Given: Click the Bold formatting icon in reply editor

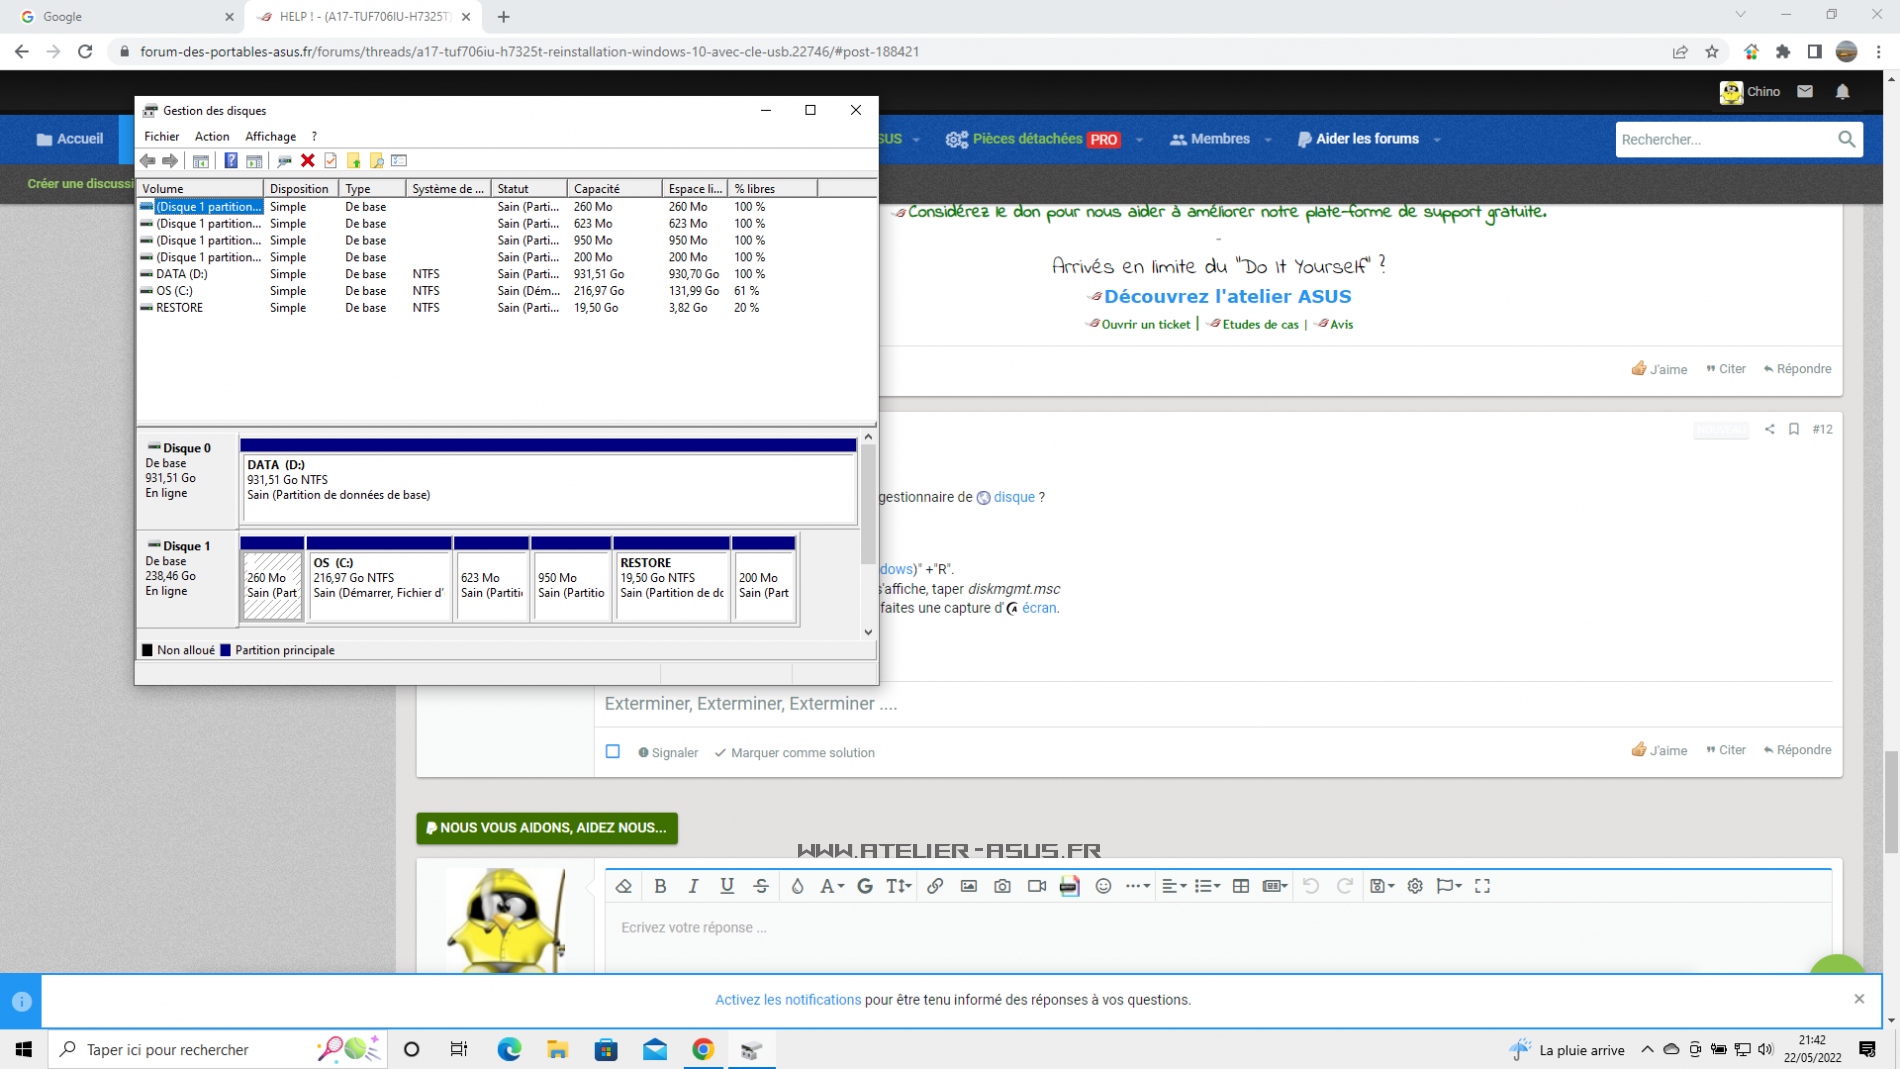Looking at the screenshot, I should [660, 886].
